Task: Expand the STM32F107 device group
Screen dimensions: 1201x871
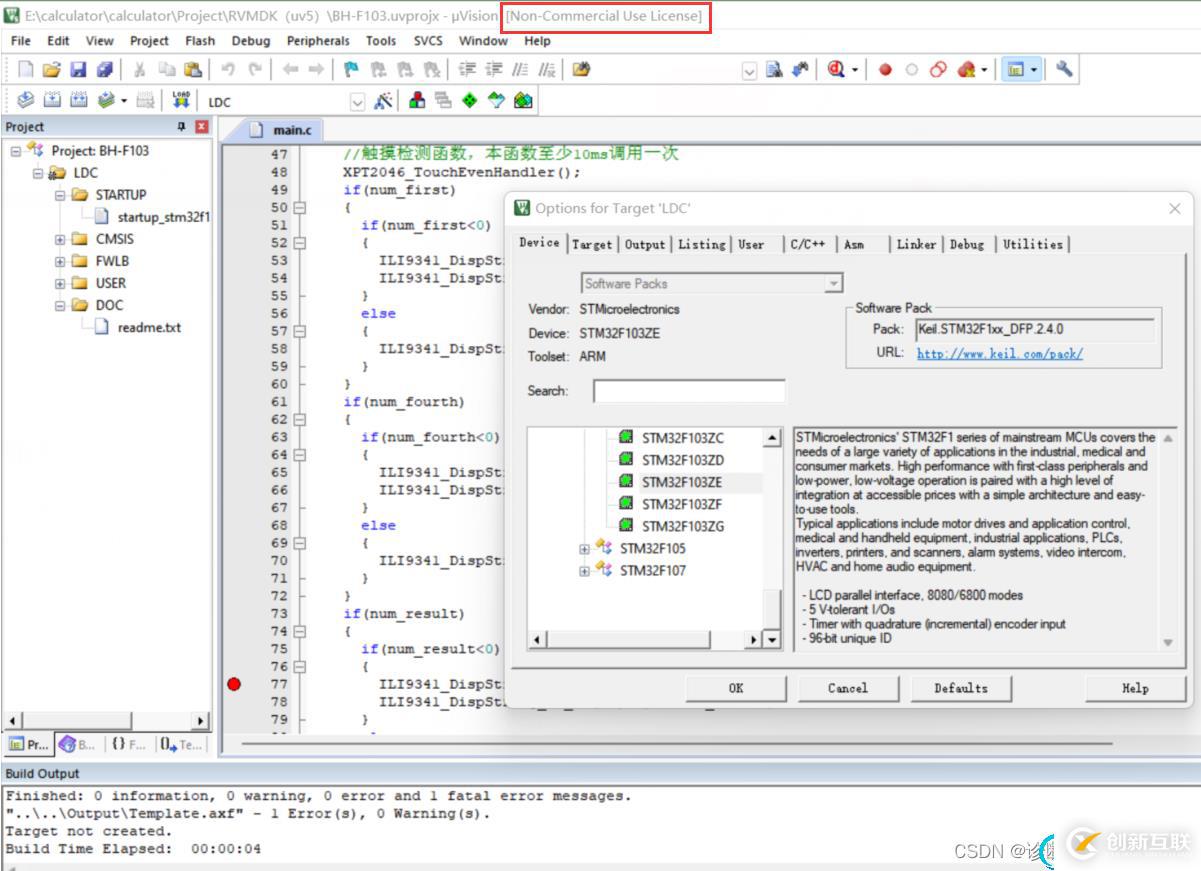Action: click(584, 571)
